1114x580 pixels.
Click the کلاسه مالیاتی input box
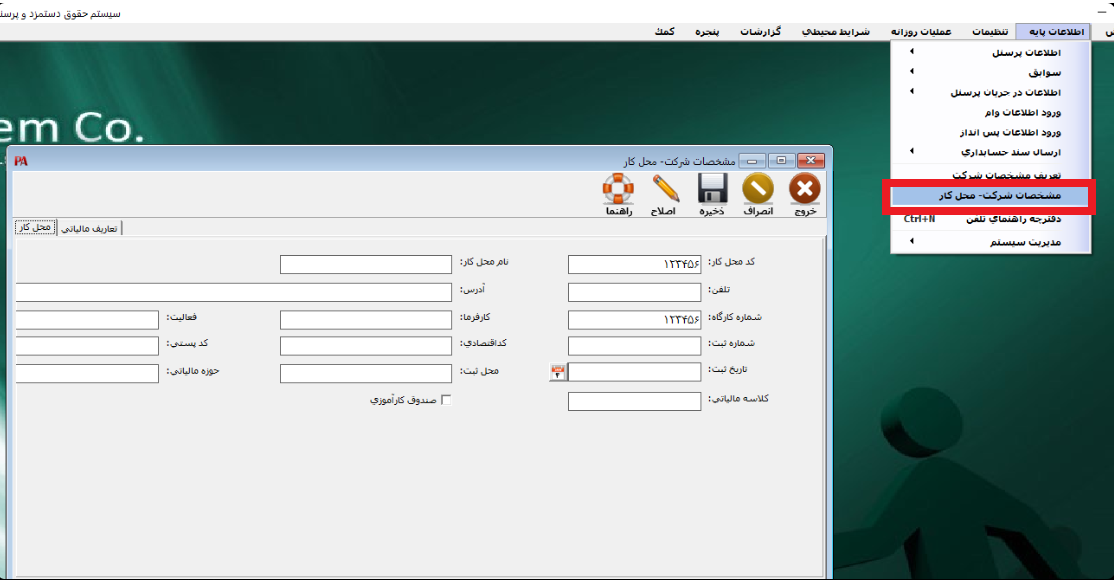(x=634, y=401)
